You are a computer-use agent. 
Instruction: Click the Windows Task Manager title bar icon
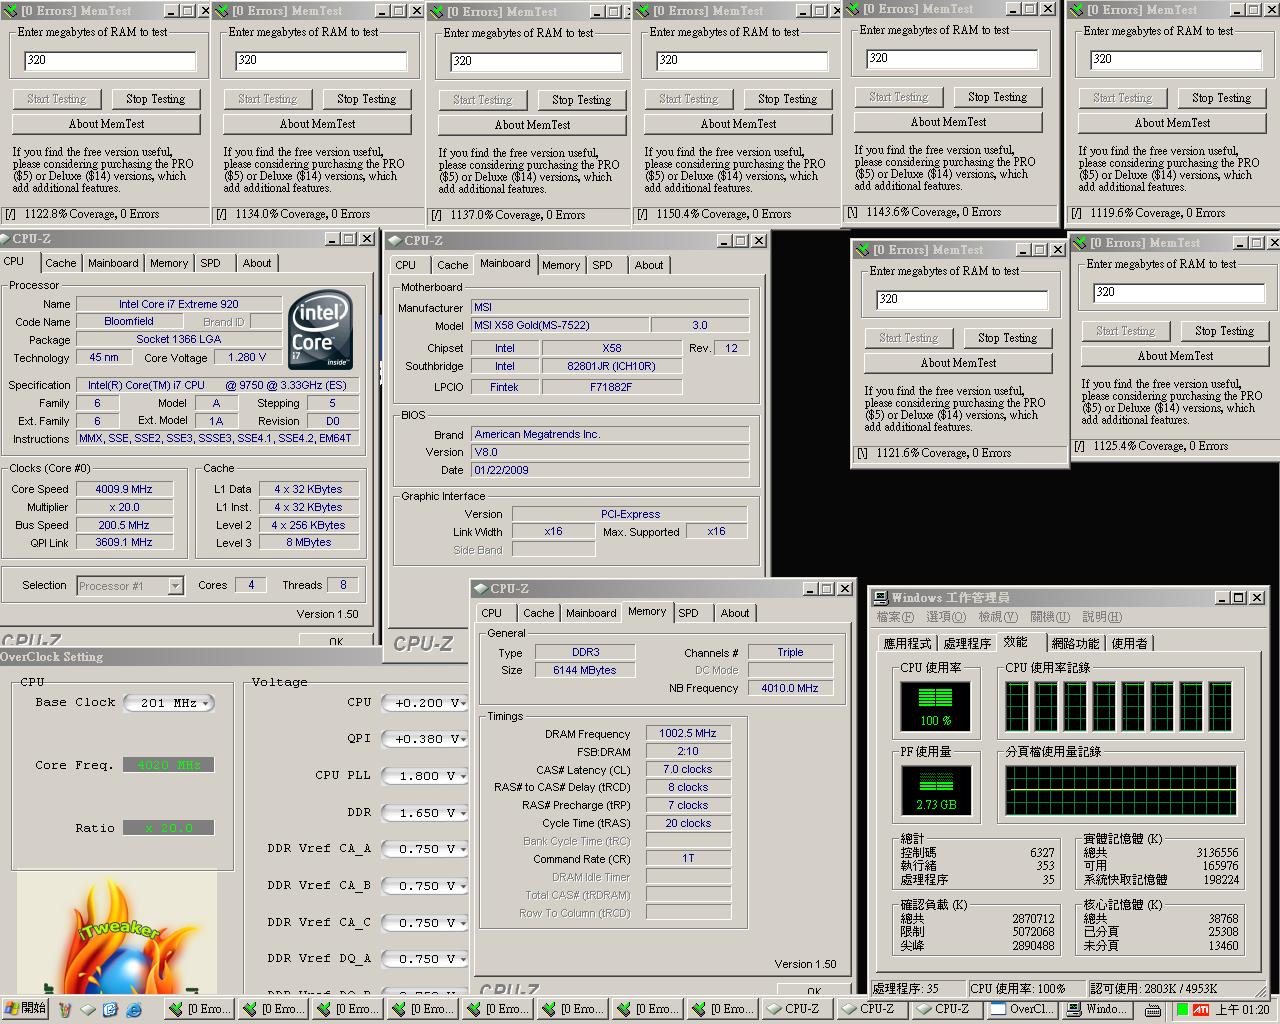pos(880,597)
